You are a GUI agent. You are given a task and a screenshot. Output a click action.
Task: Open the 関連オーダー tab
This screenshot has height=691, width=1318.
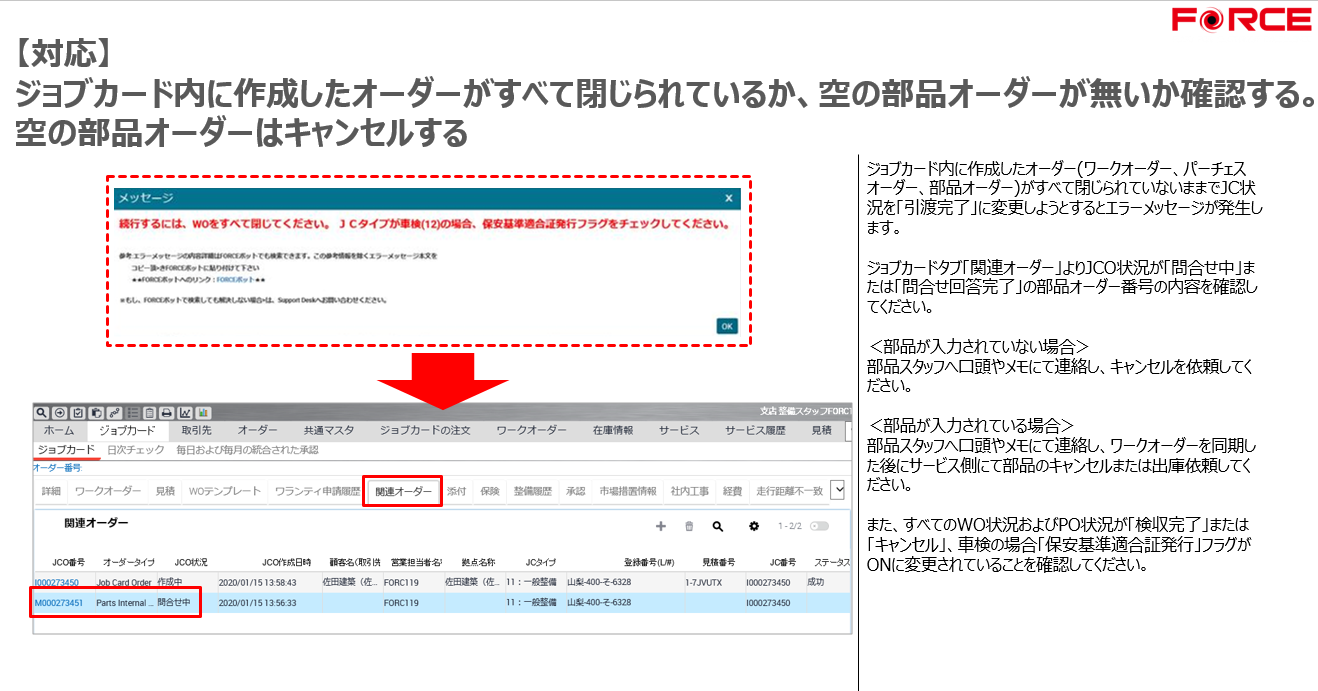coord(403,491)
